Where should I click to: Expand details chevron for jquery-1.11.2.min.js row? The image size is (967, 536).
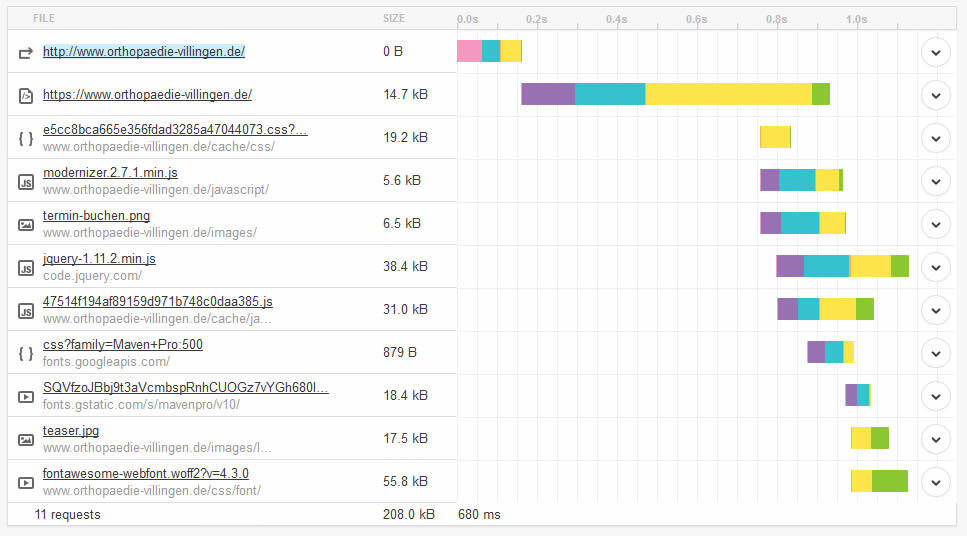(936, 268)
